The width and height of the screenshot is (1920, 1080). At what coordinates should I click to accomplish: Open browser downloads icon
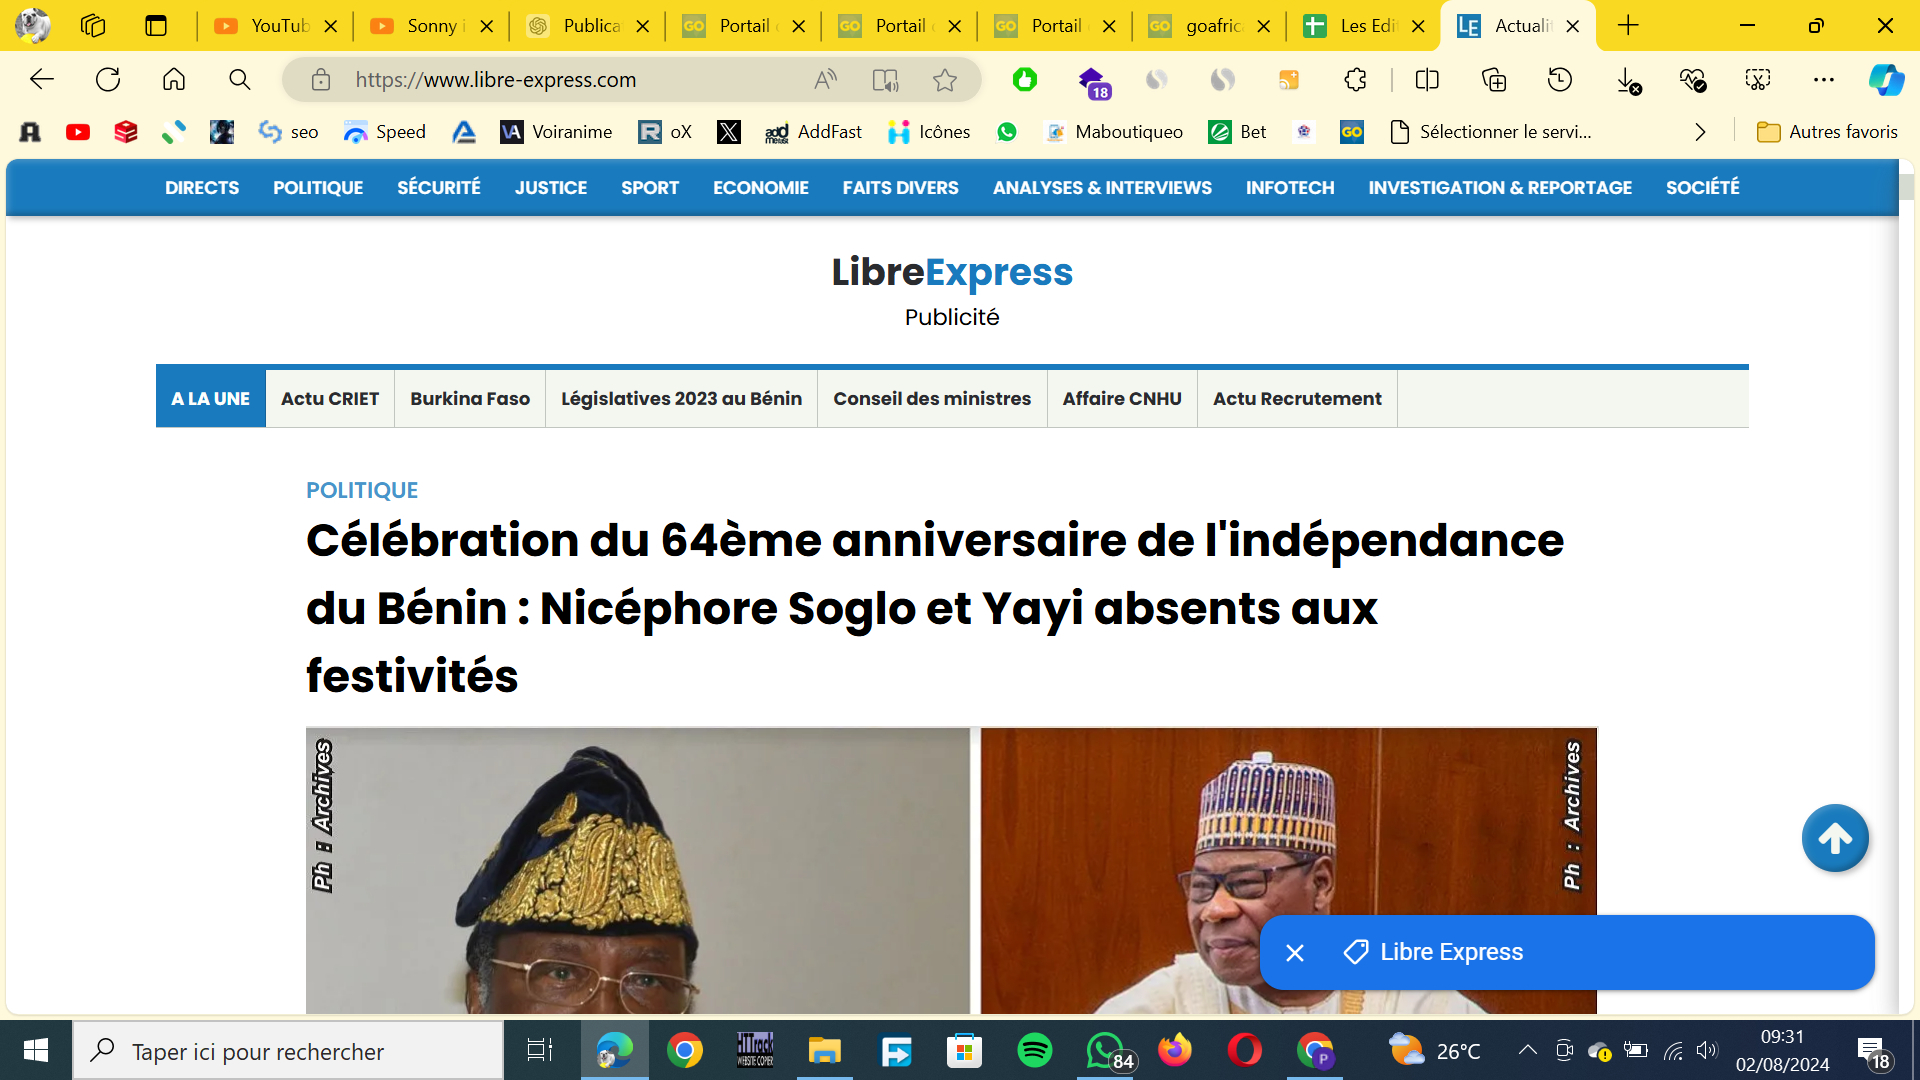(x=1628, y=80)
